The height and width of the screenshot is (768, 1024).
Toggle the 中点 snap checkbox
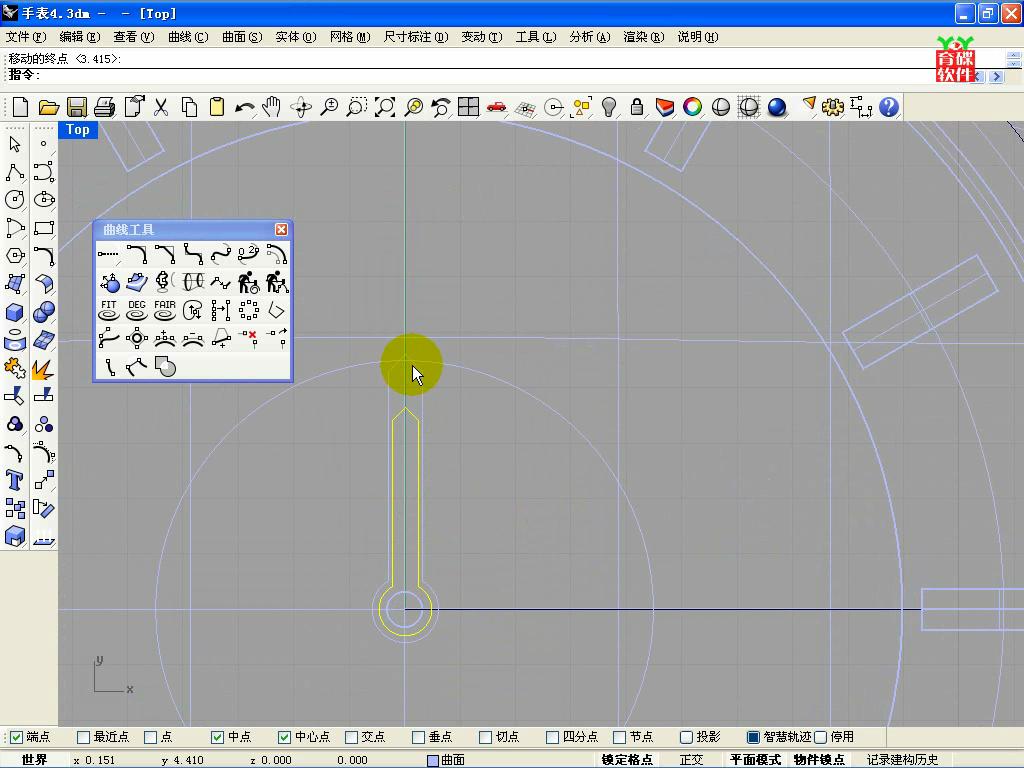[x=217, y=737]
